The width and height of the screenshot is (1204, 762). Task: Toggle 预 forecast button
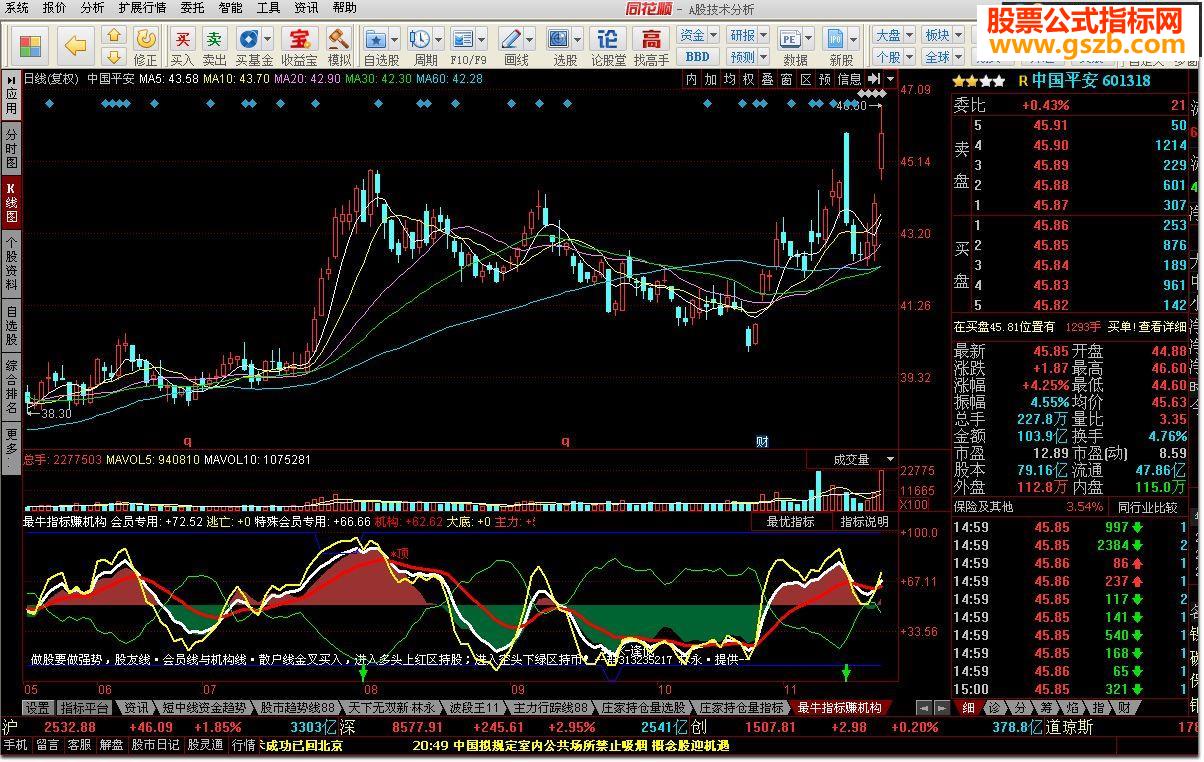tap(824, 79)
